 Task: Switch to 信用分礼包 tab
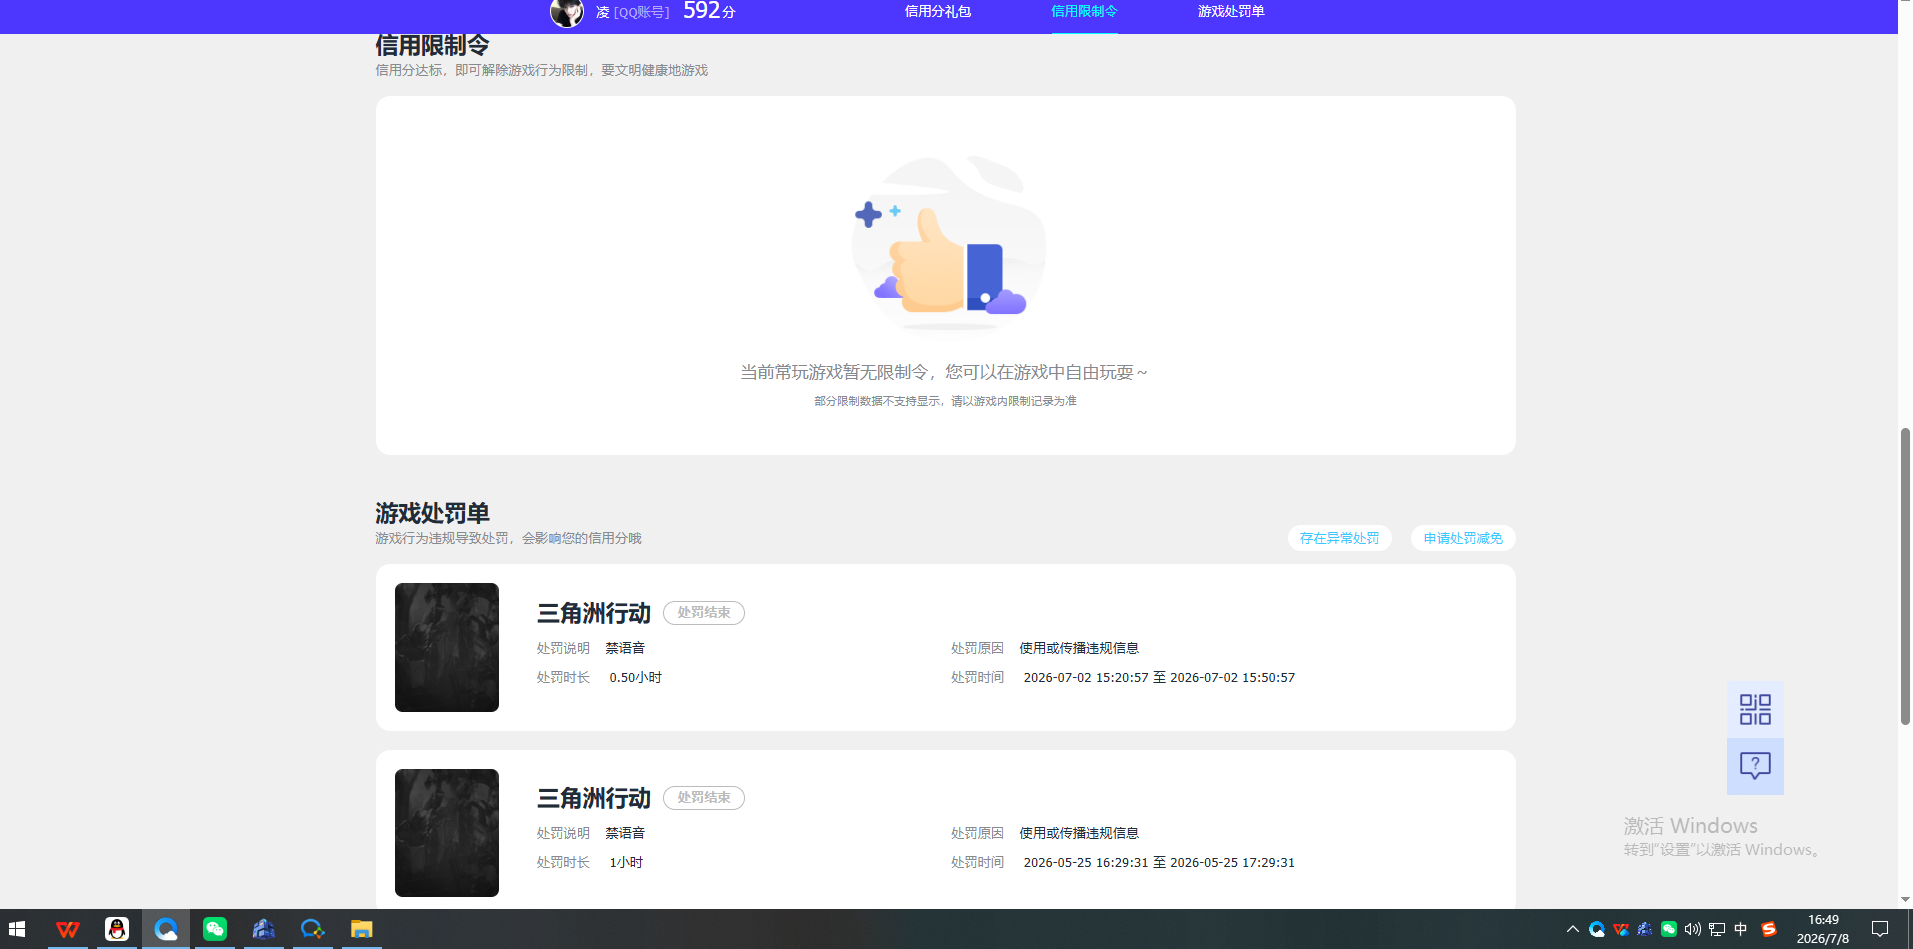coord(938,12)
